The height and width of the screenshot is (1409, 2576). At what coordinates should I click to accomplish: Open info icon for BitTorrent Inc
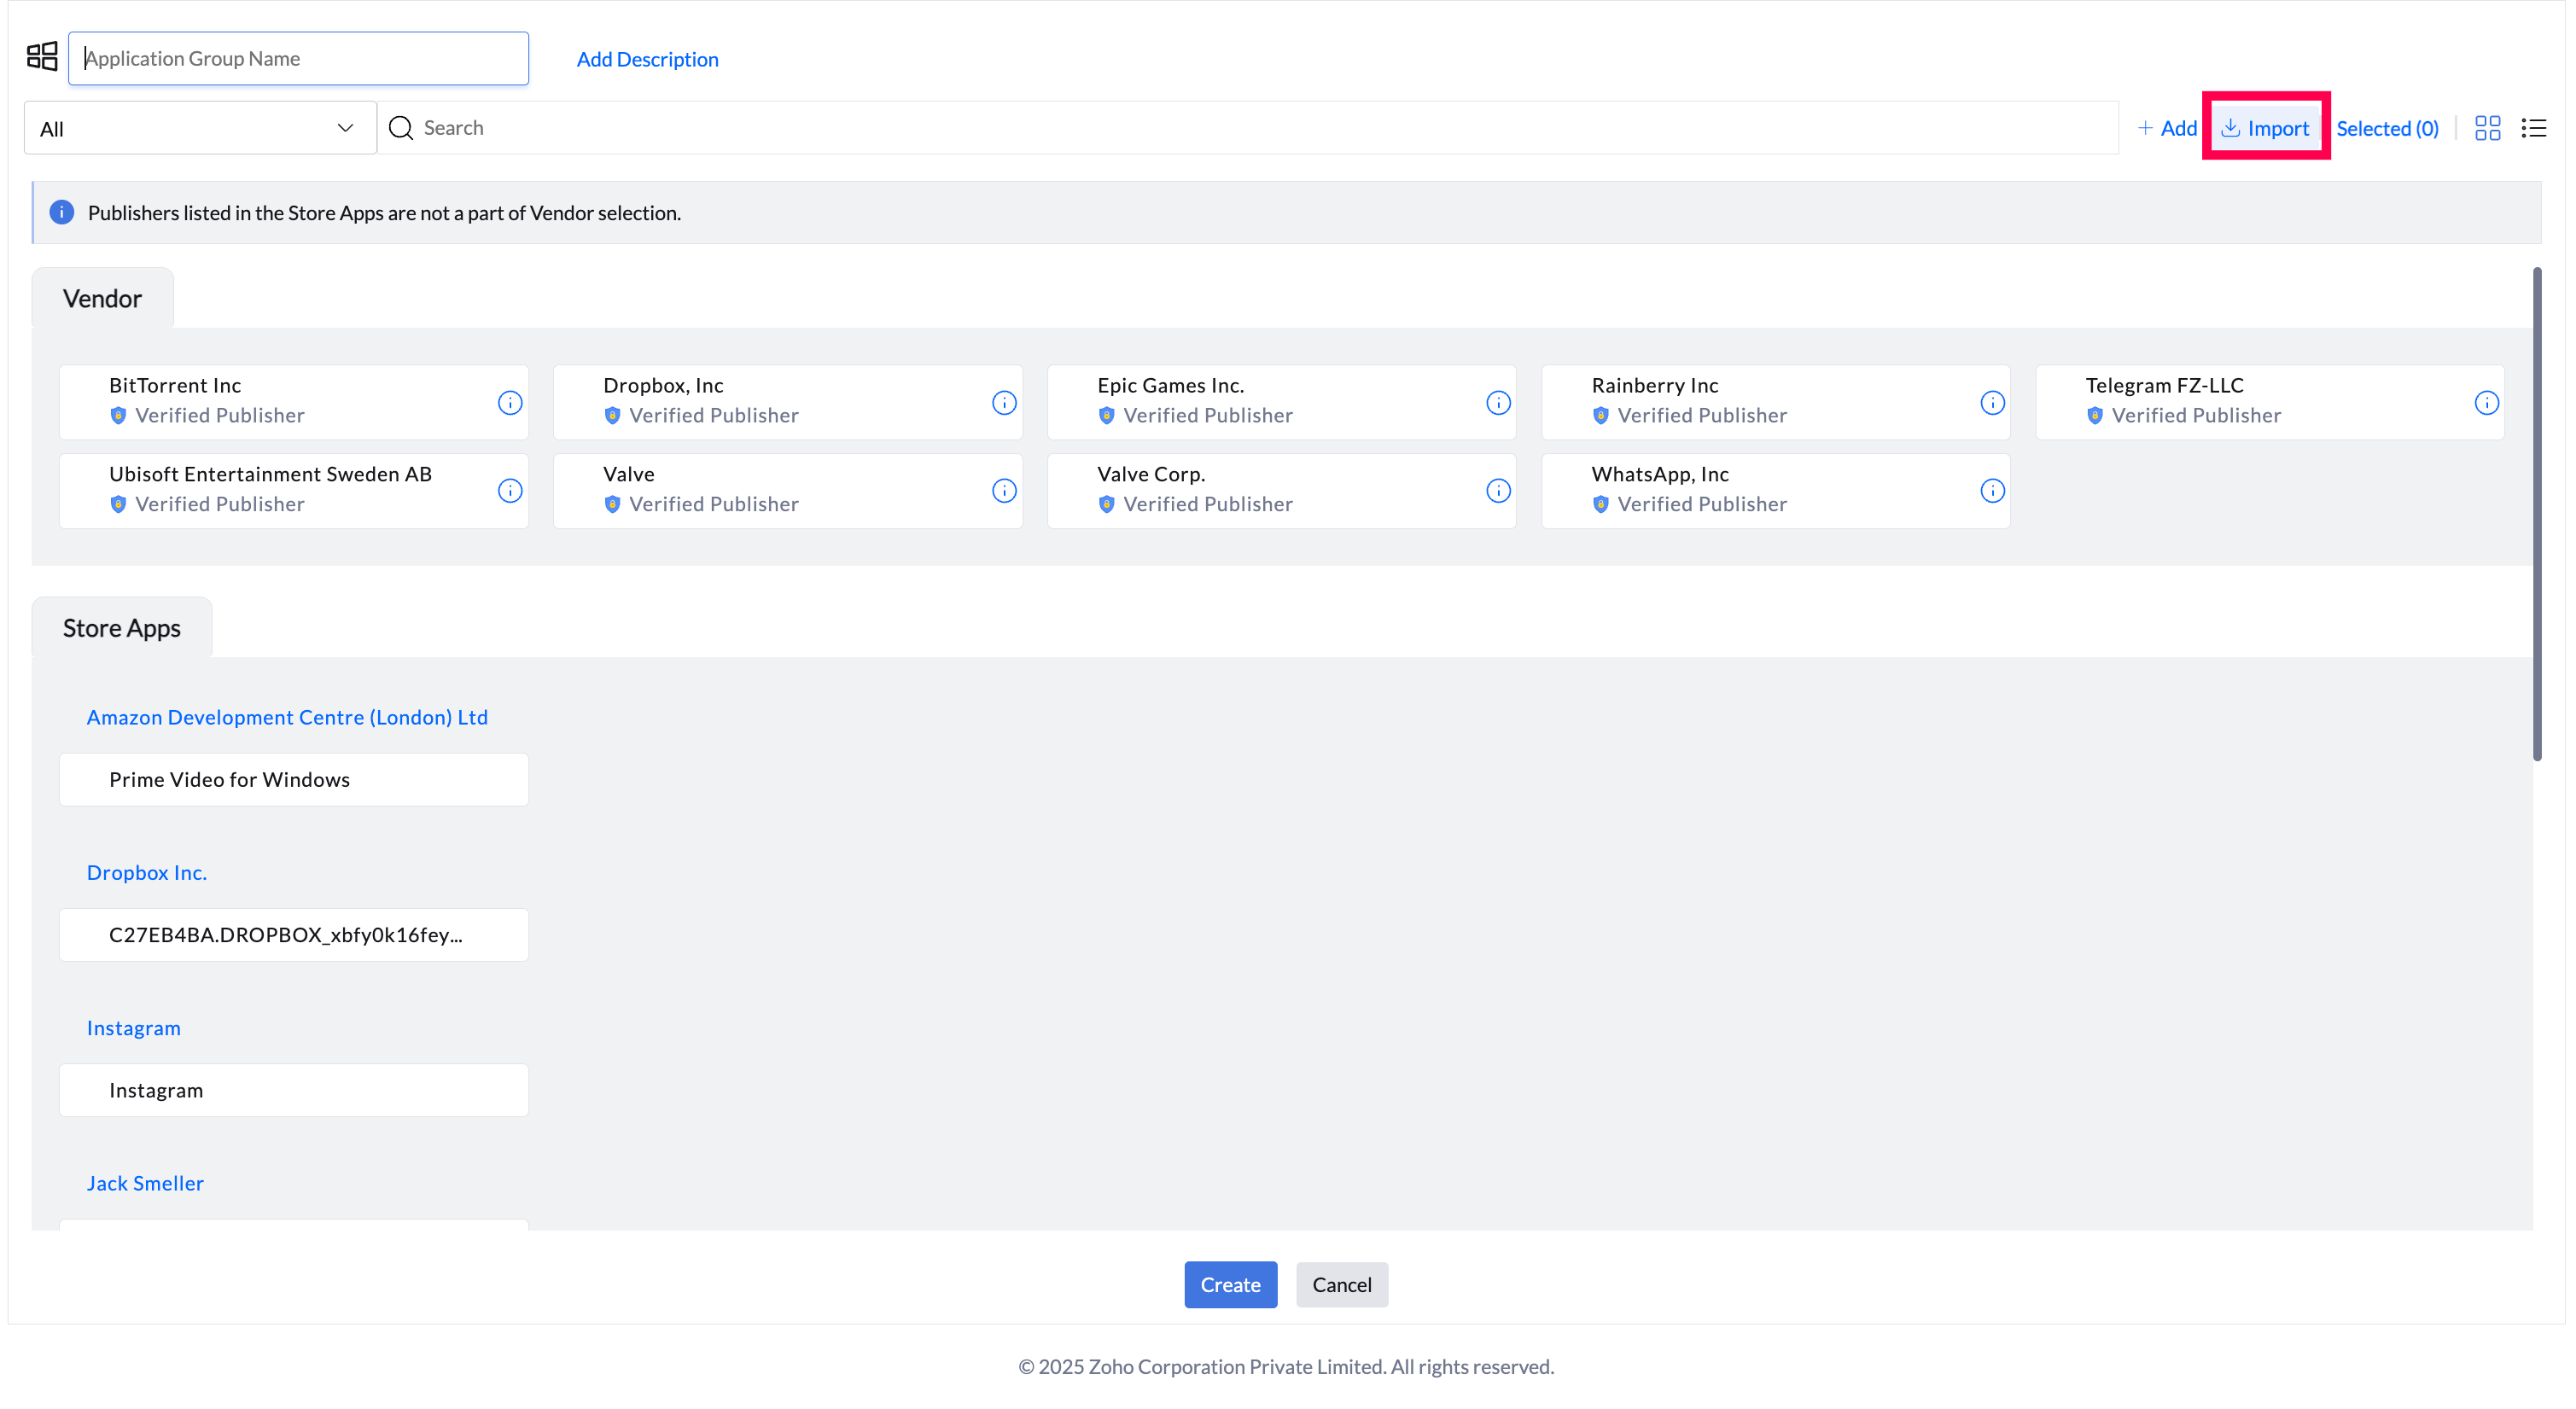click(x=510, y=403)
